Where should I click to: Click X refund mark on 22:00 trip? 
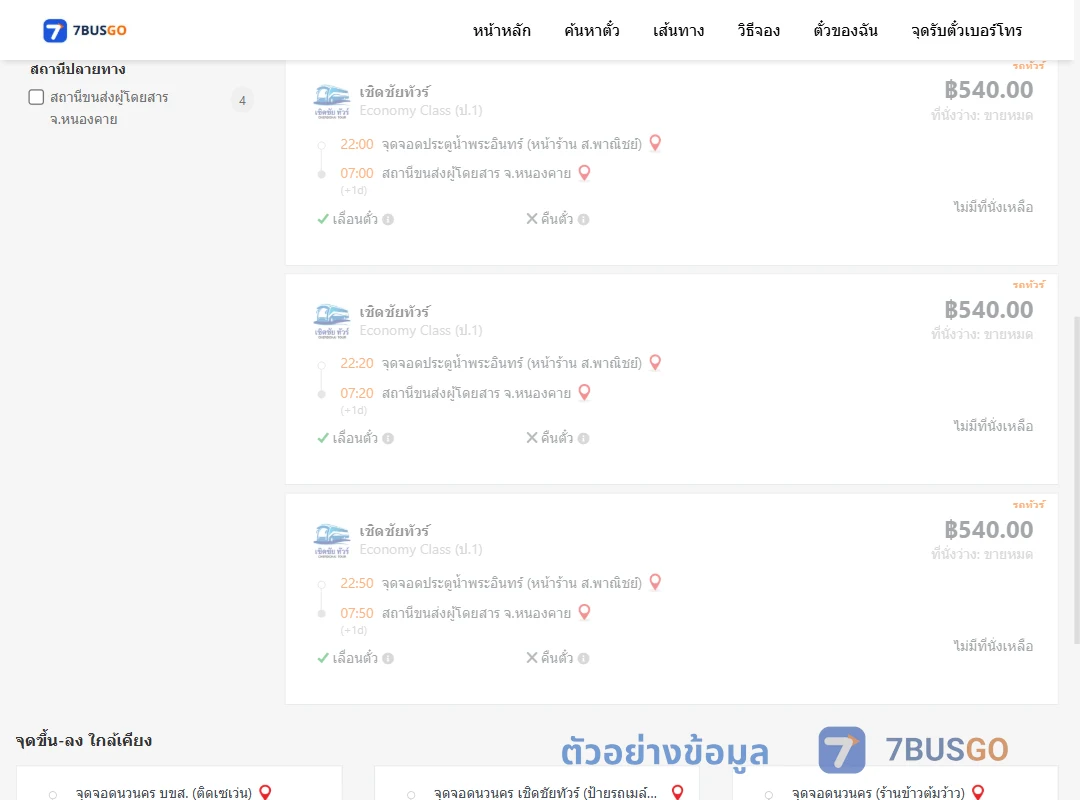point(532,218)
